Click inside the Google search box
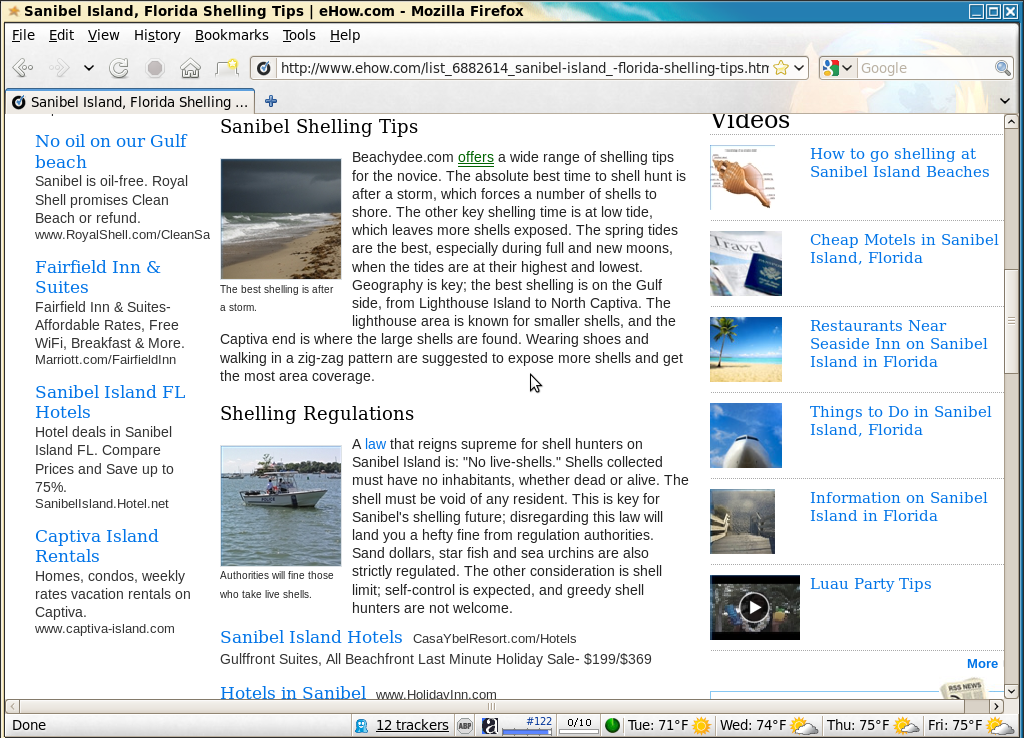1024x738 pixels. (925, 68)
